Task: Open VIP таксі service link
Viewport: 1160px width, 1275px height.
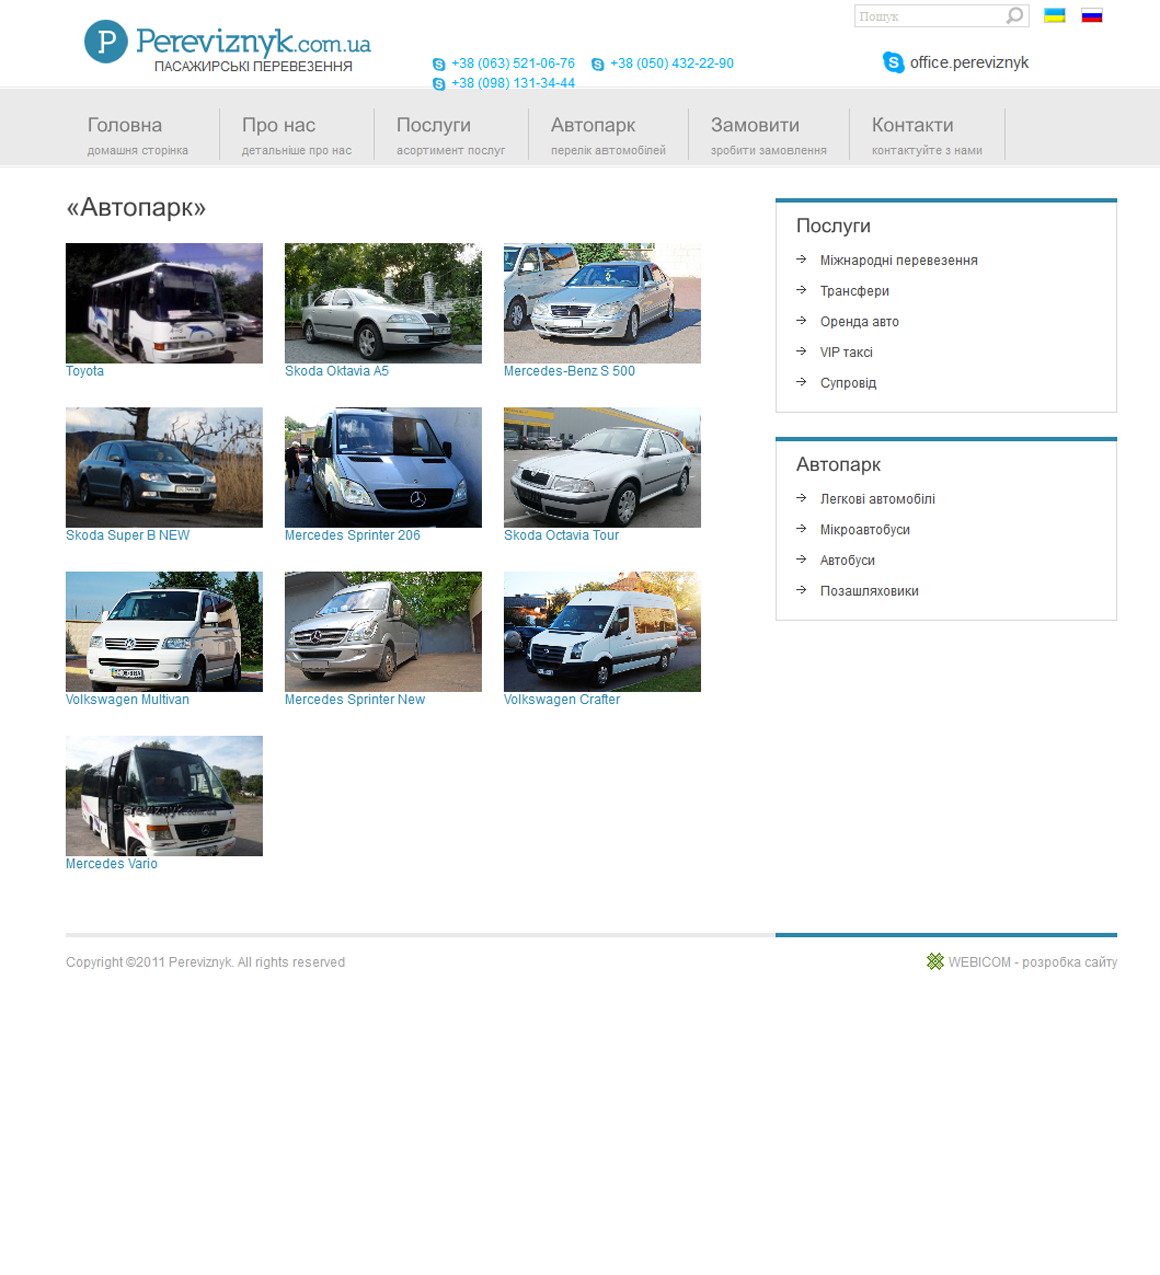Action: click(846, 352)
